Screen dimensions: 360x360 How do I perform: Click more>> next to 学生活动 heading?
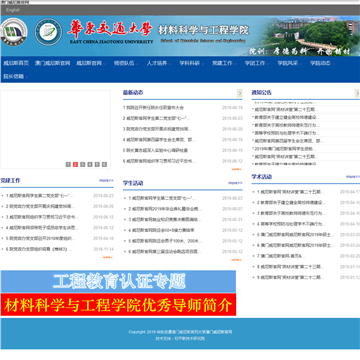click(x=235, y=183)
